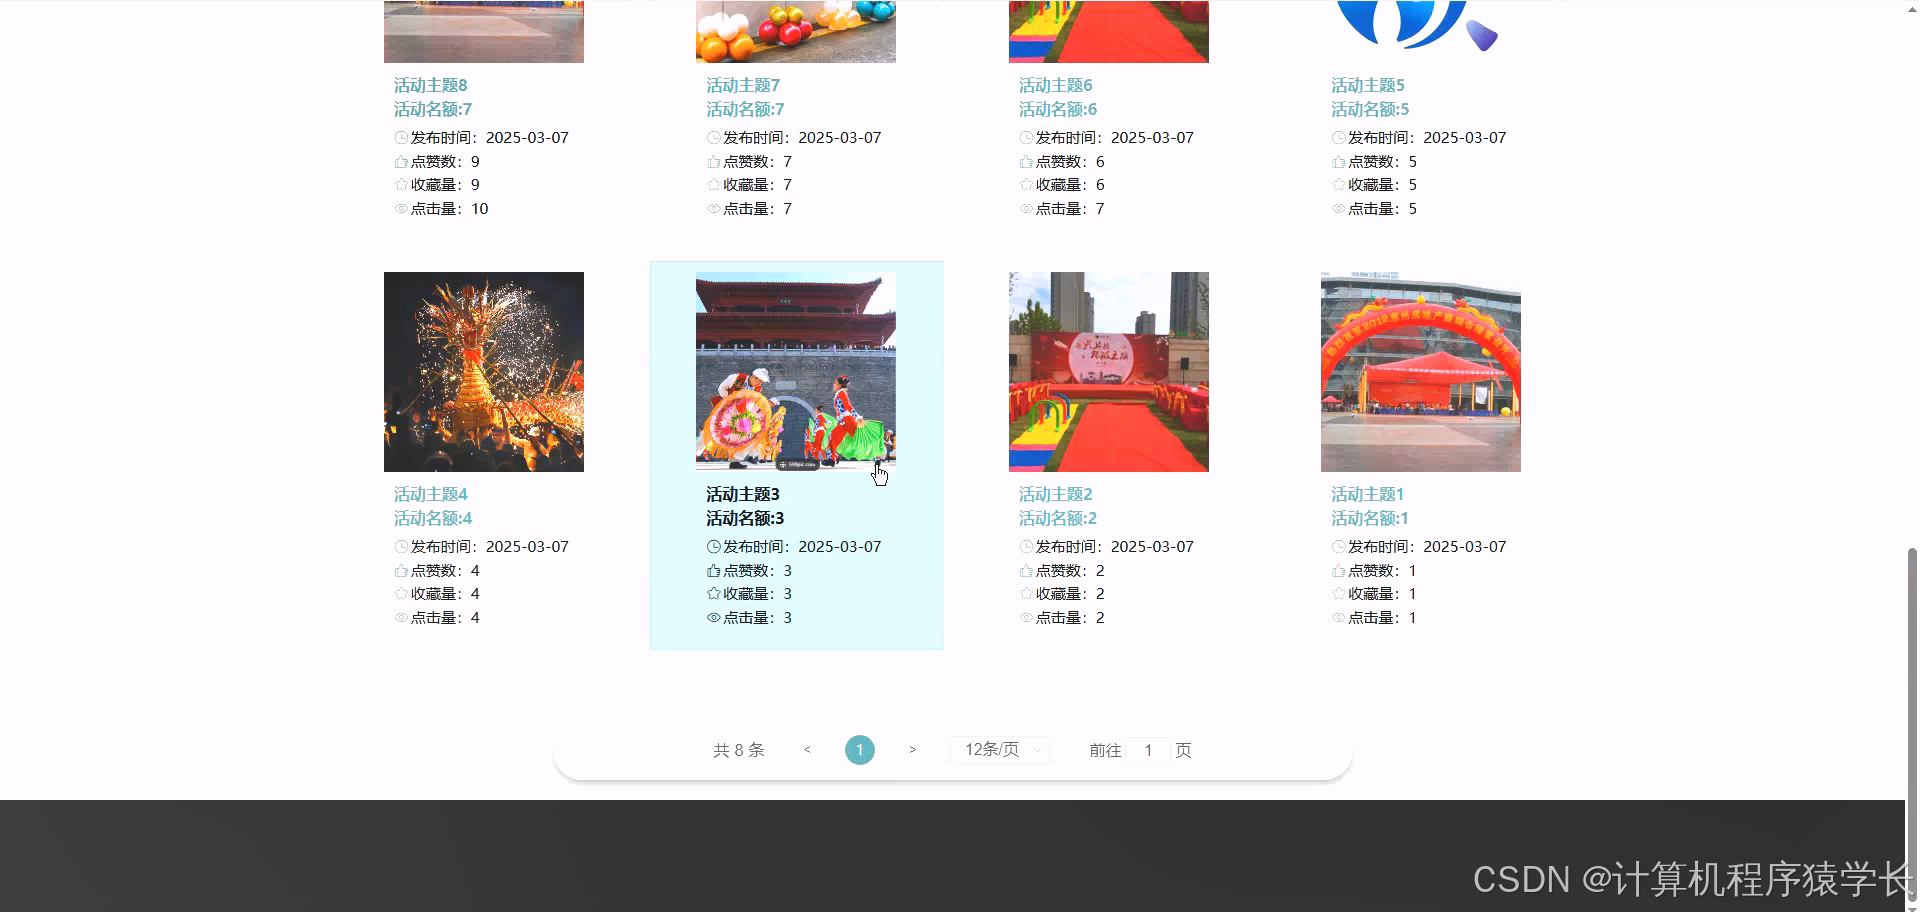Click the clock icon in 活动主题7 card
This screenshot has width=1920, height=912.
click(x=714, y=138)
